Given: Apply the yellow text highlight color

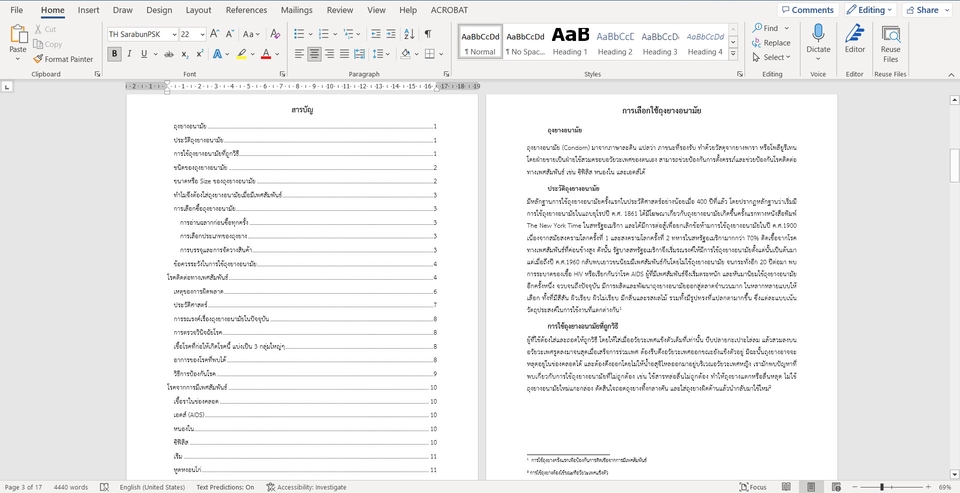Looking at the screenshot, I should (x=242, y=55).
